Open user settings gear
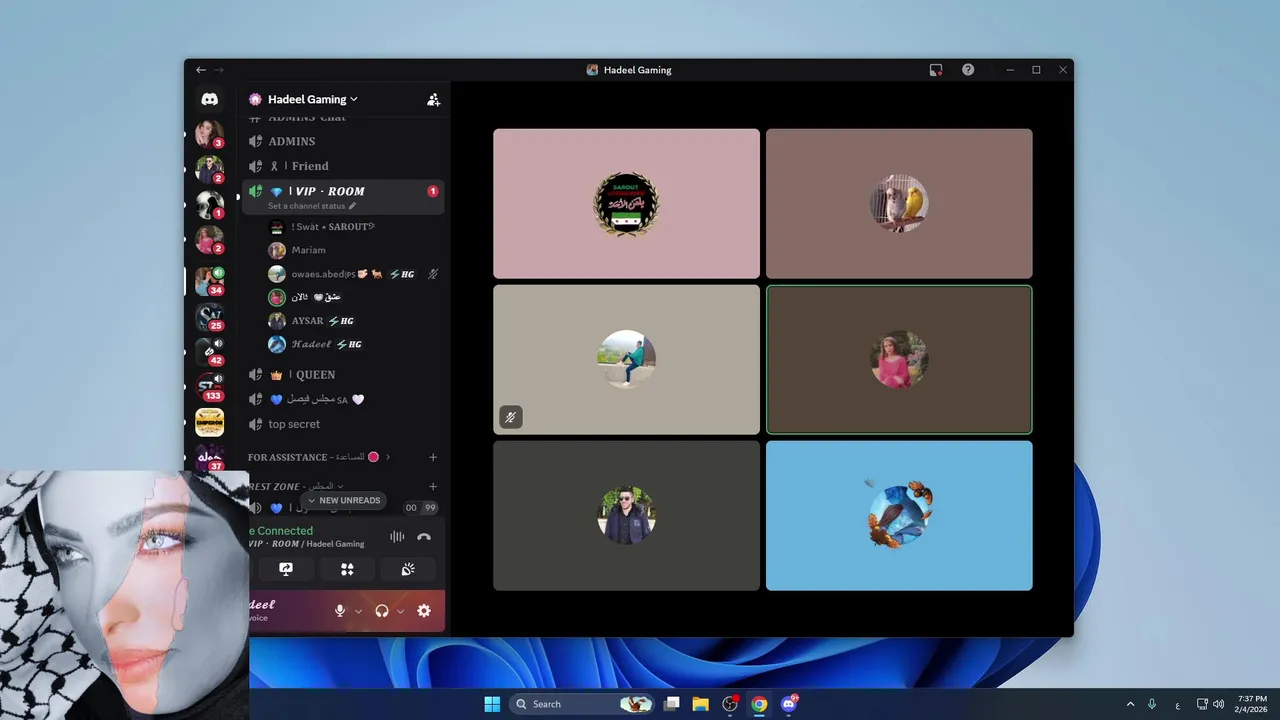1280x720 pixels. point(424,610)
